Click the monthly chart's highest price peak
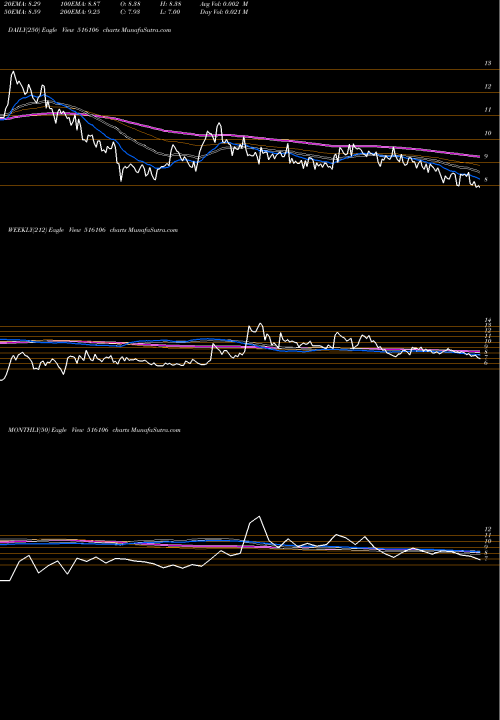This screenshot has height=720, width=500. pos(259,517)
